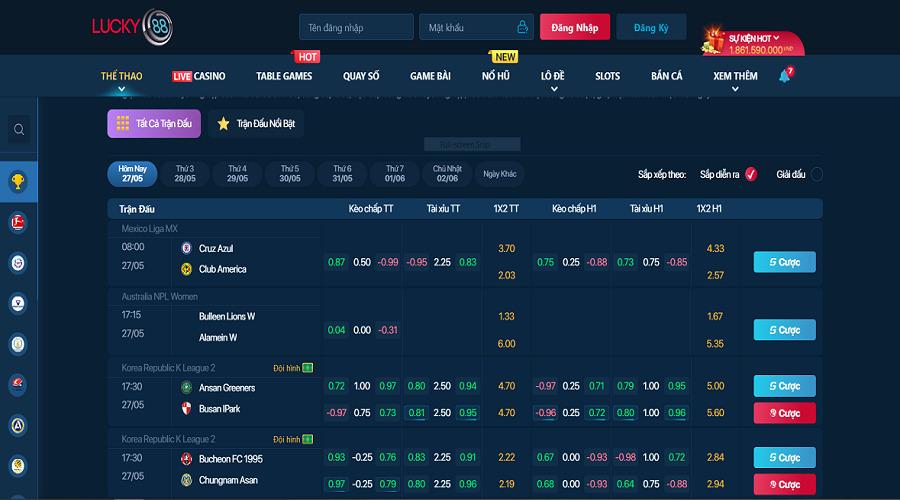Click Cược button for Bulleen Lions W match
Viewport: 900px width, 500px height.
pyautogui.click(x=785, y=330)
